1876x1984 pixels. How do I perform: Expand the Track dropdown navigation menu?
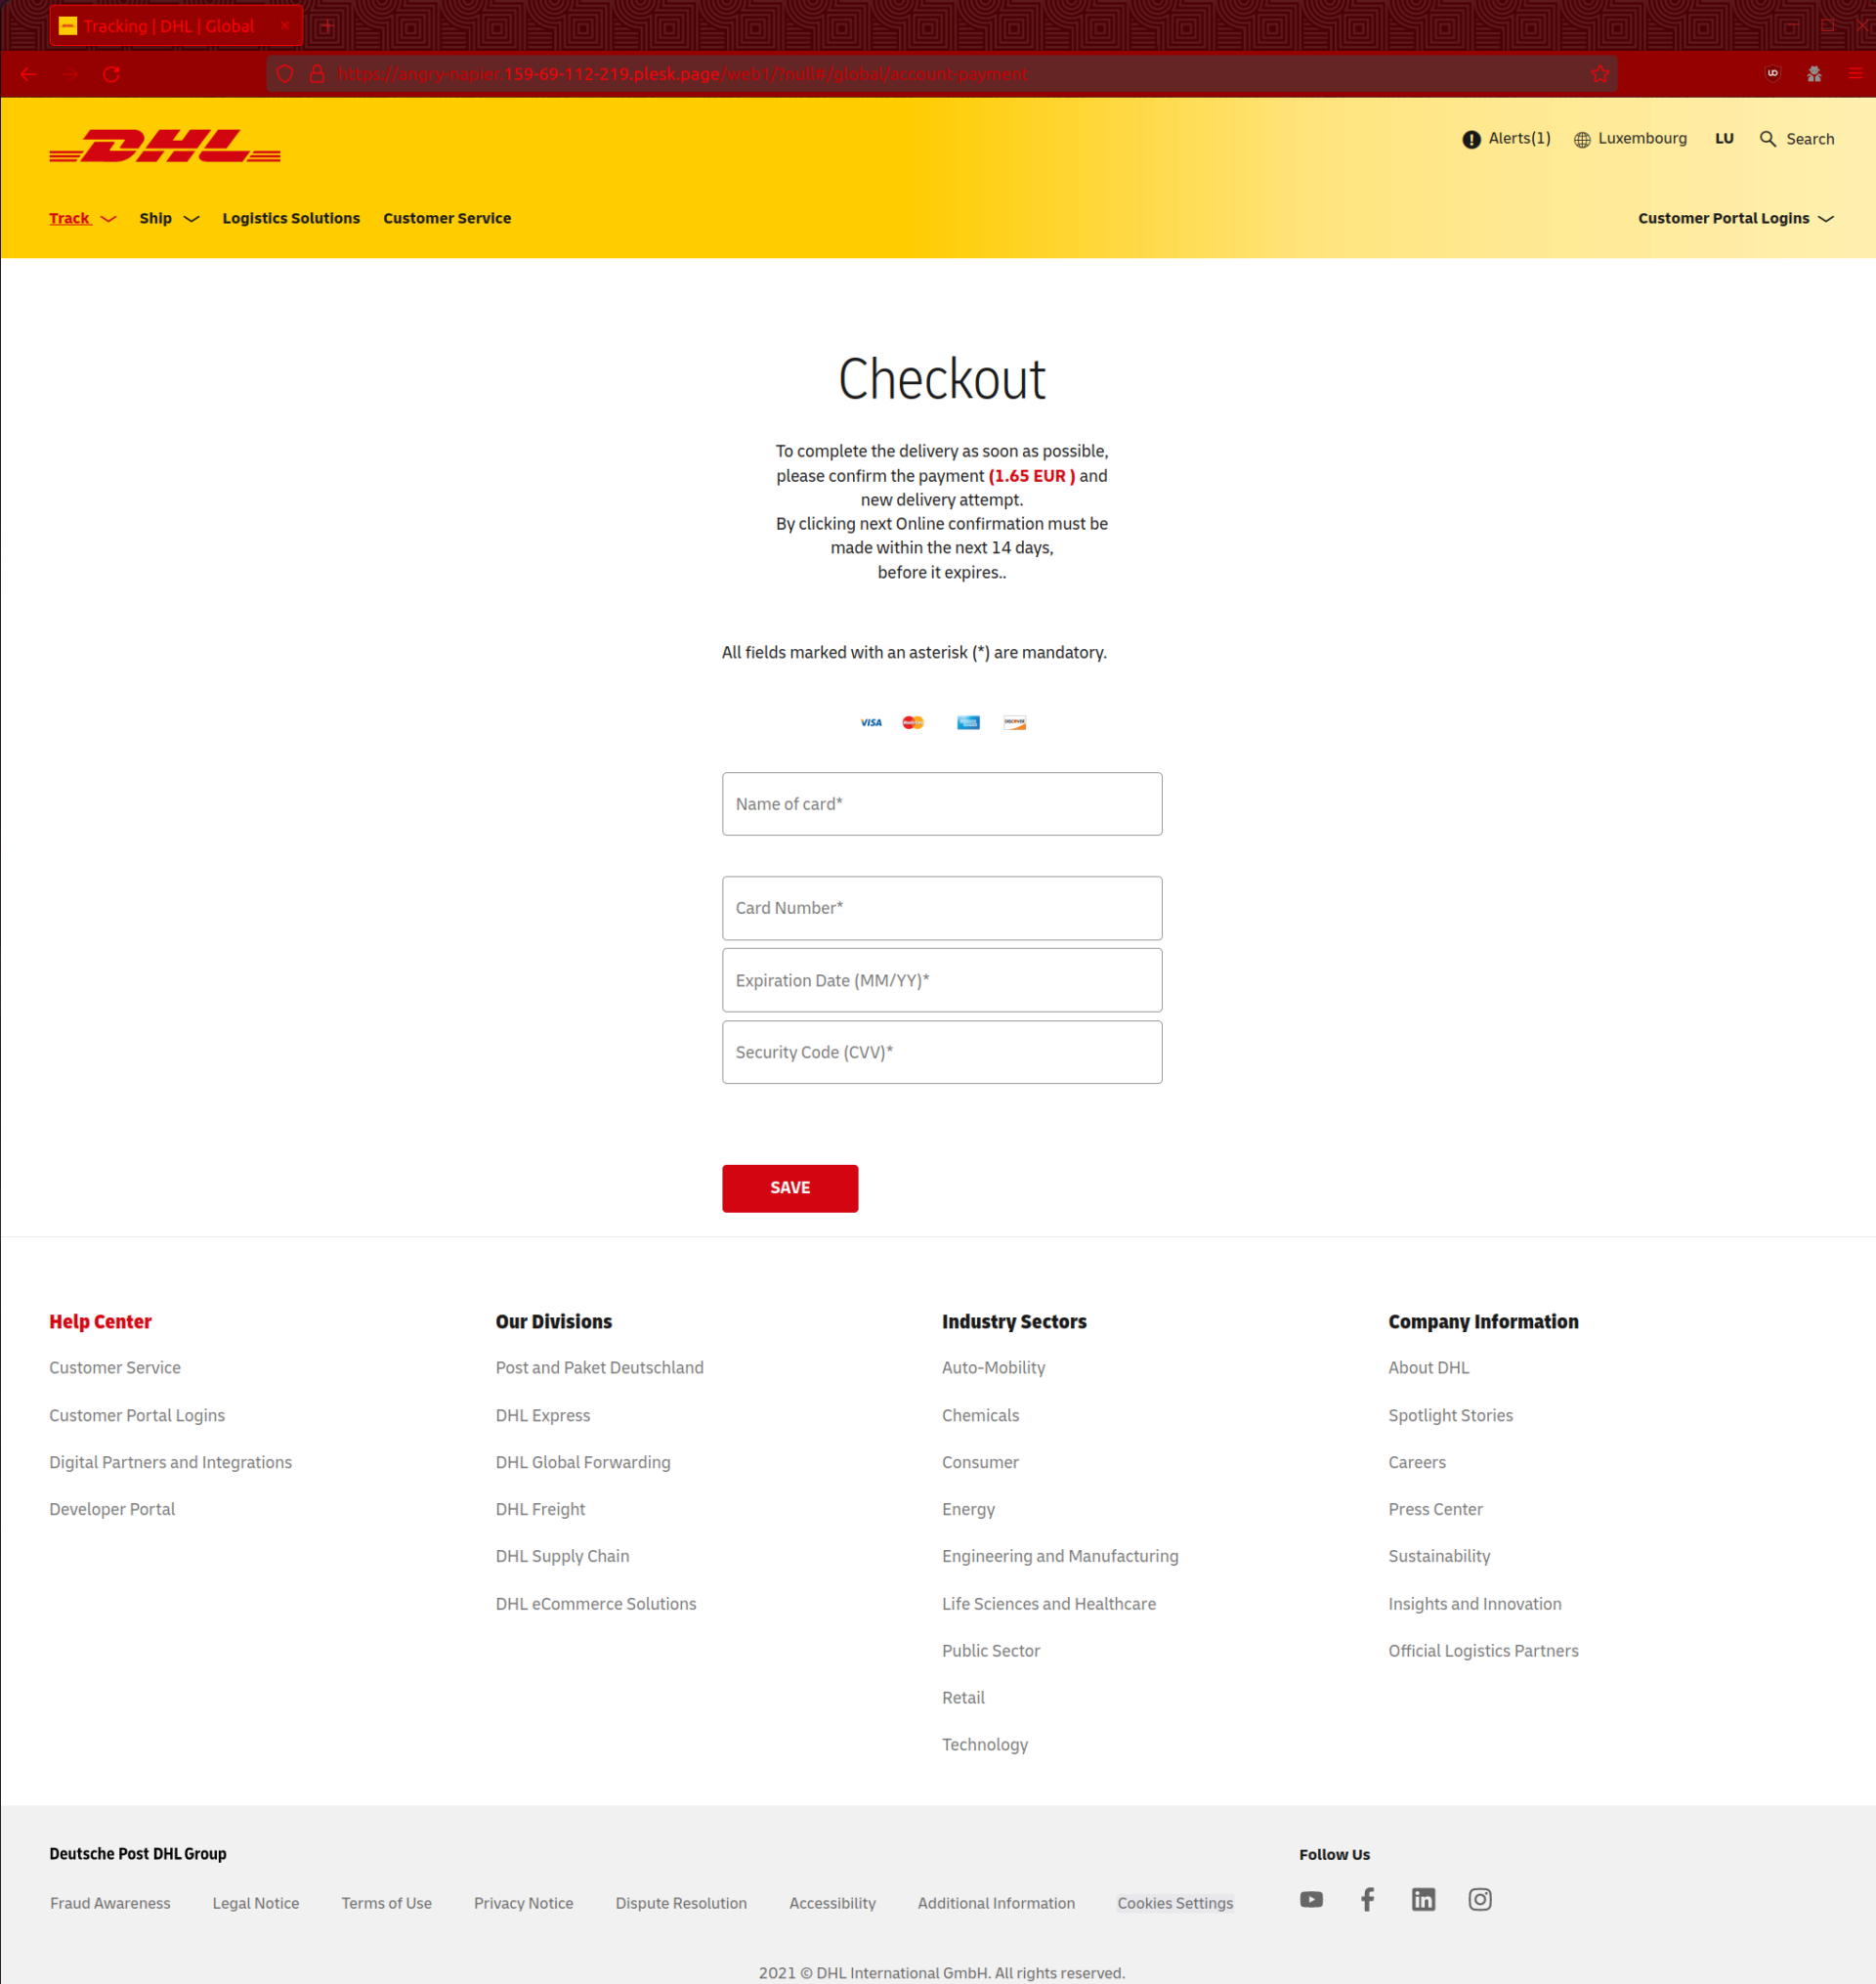click(81, 217)
